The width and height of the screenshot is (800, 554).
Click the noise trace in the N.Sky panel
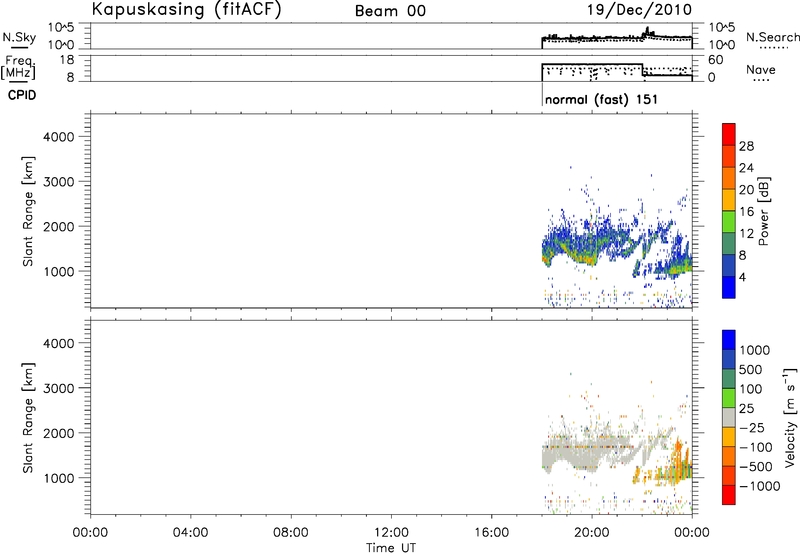click(616, 38)
